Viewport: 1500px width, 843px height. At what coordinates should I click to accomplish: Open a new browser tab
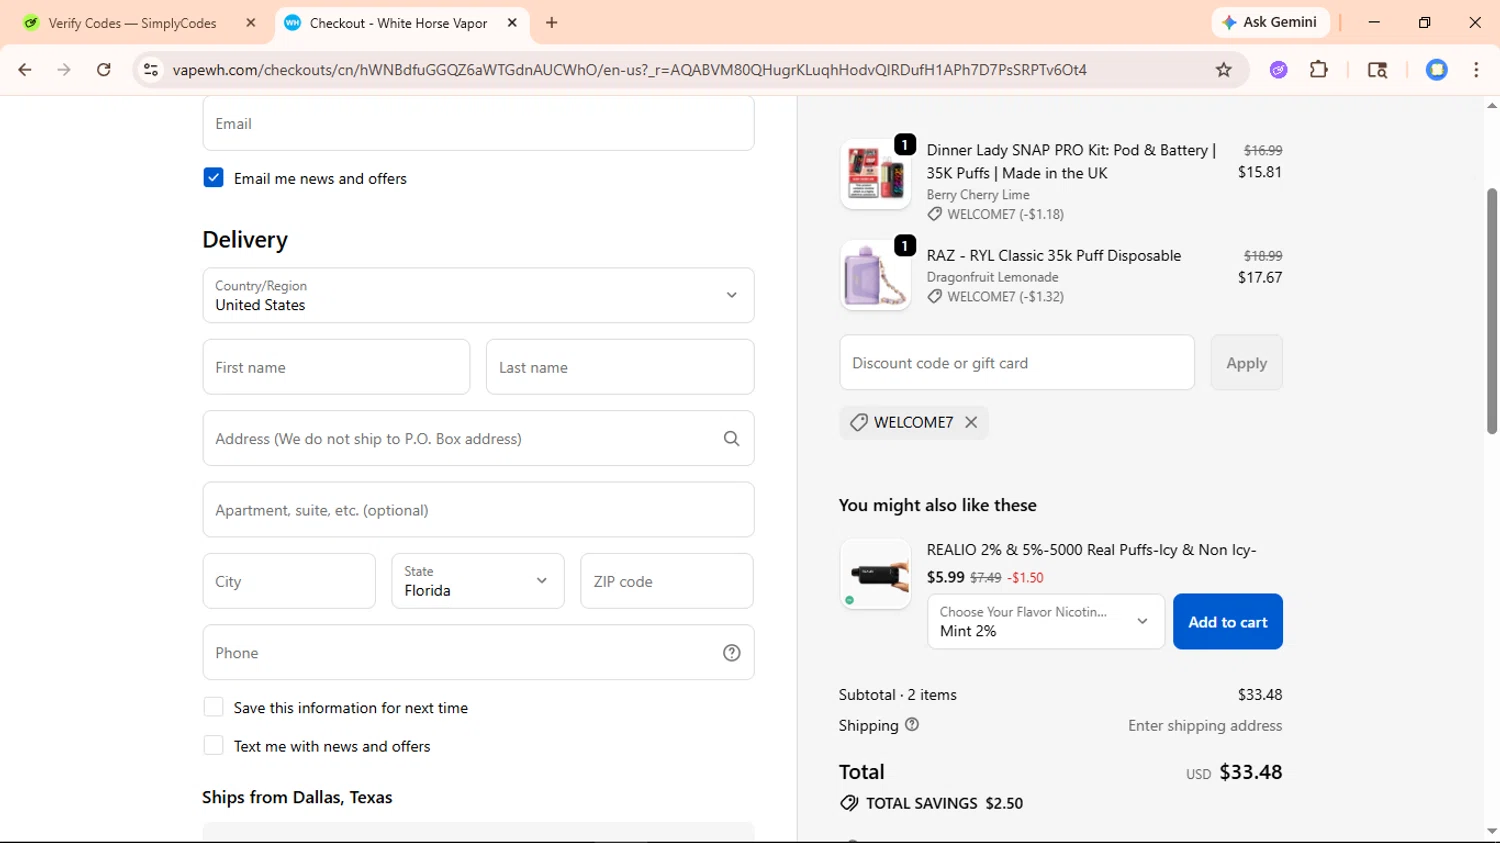coord(552,23)
